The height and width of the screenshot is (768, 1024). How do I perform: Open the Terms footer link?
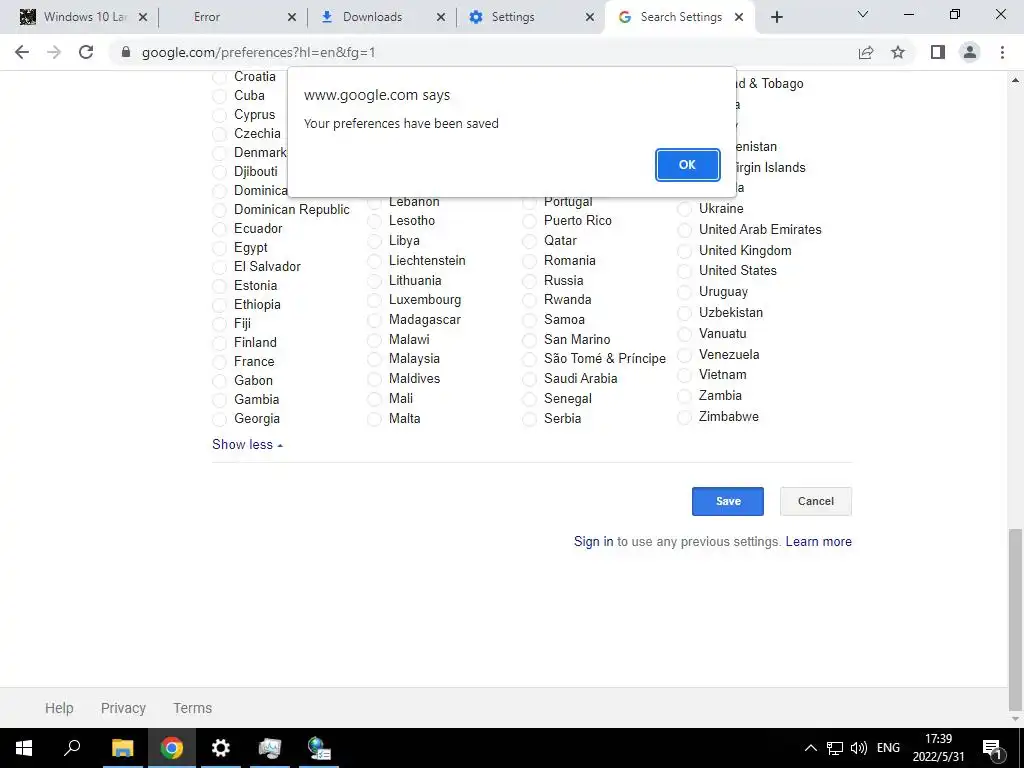point(192,708)
